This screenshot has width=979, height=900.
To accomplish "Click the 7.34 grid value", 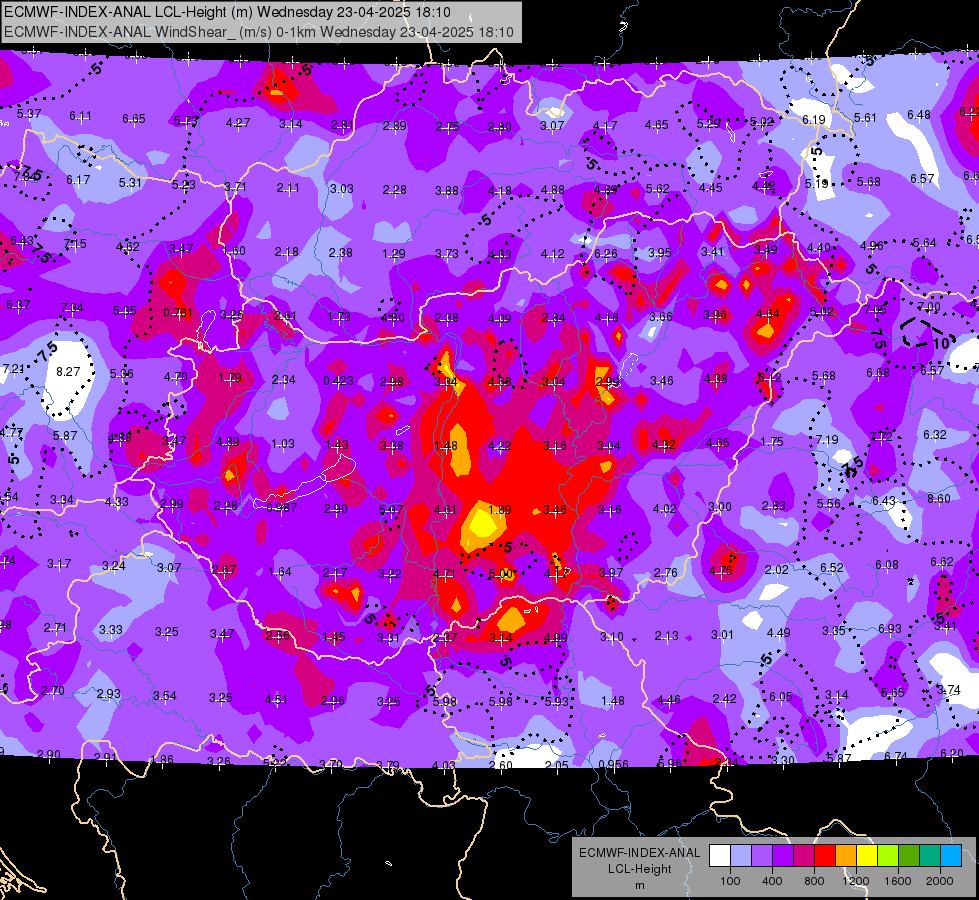I will tap(72, 308).
